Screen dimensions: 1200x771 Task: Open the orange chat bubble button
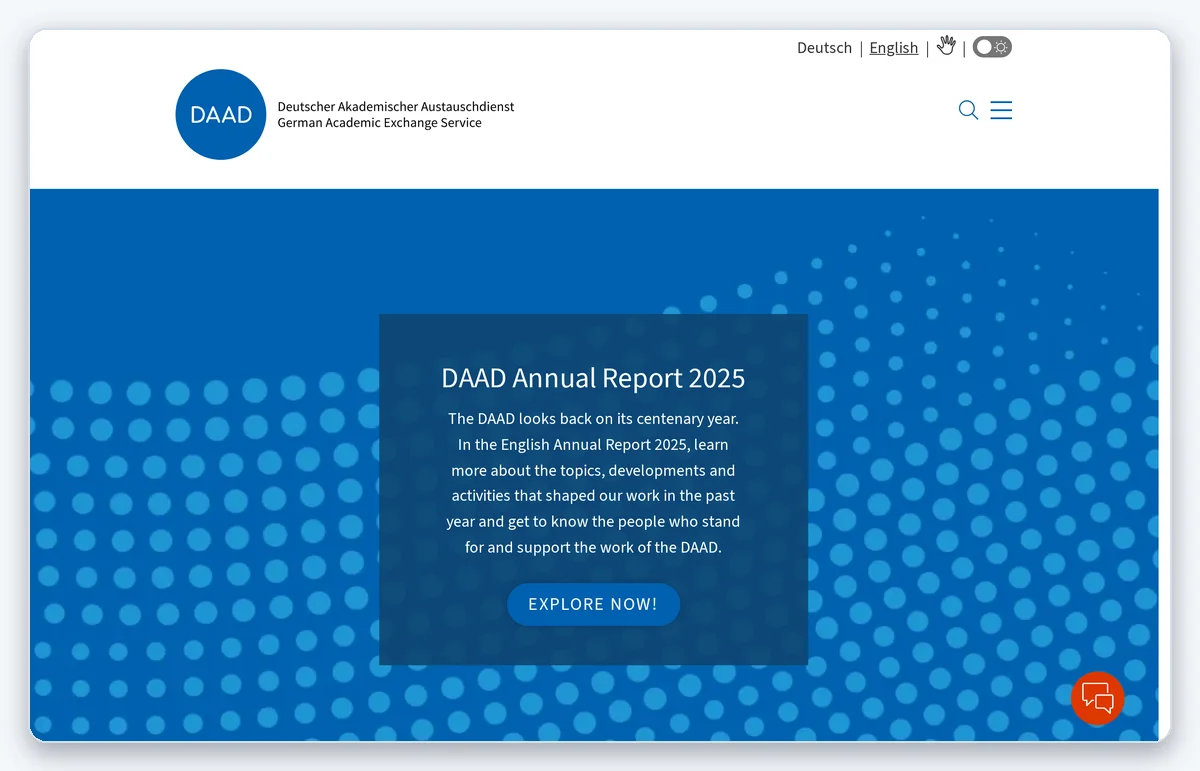click(1097, 697)
